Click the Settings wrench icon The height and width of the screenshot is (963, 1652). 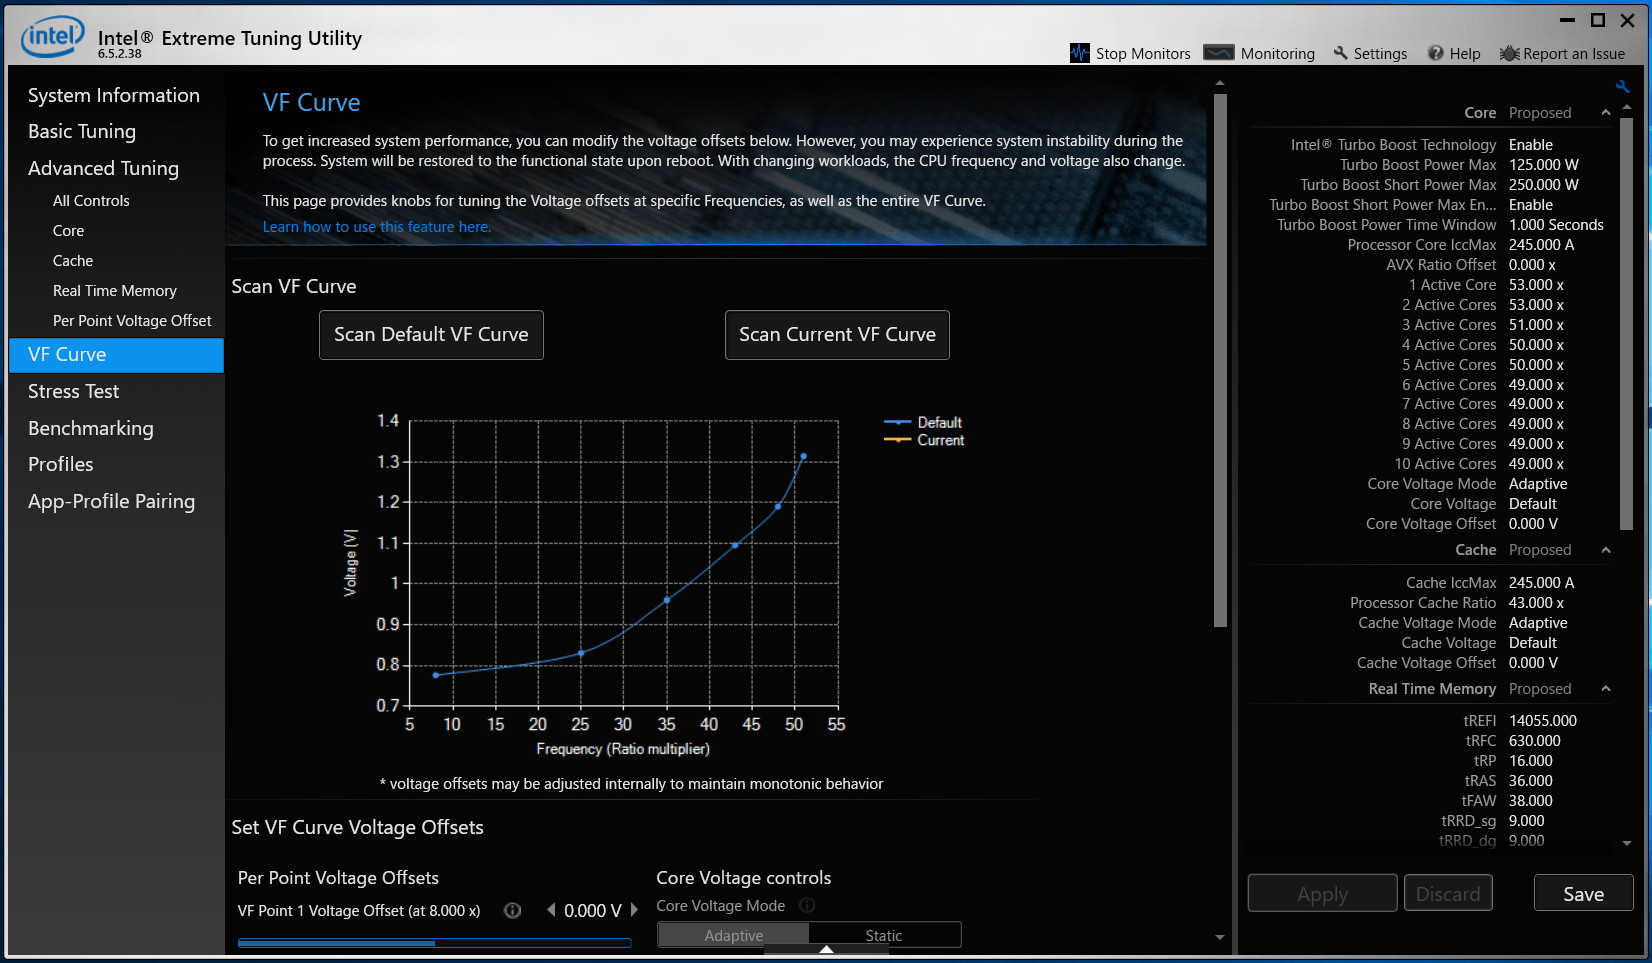(1341, 53)
